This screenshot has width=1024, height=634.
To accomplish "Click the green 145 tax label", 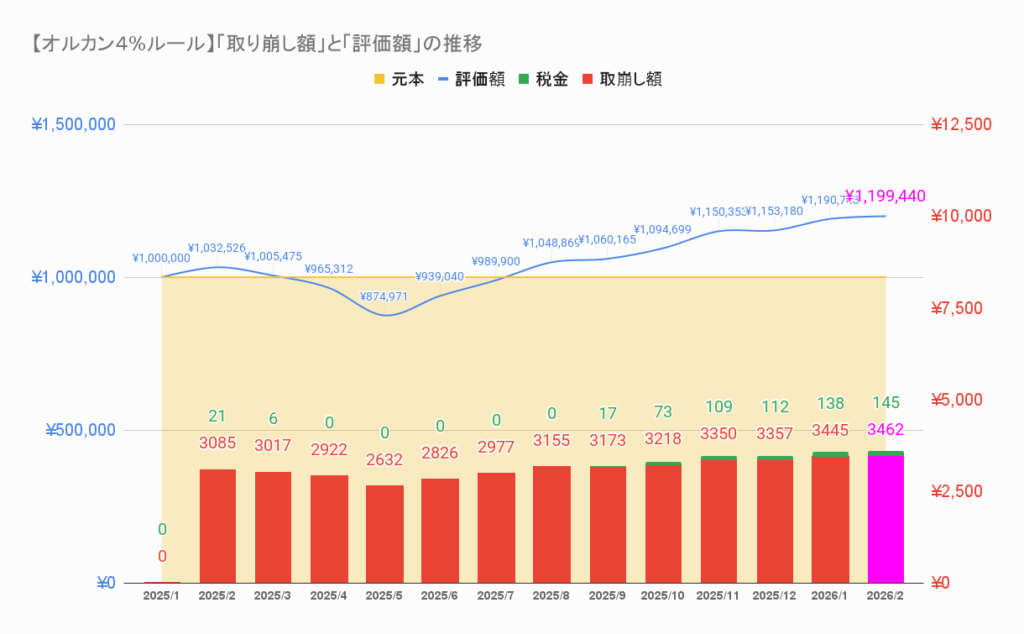I will pyautogui.click(x=885, y=402).
